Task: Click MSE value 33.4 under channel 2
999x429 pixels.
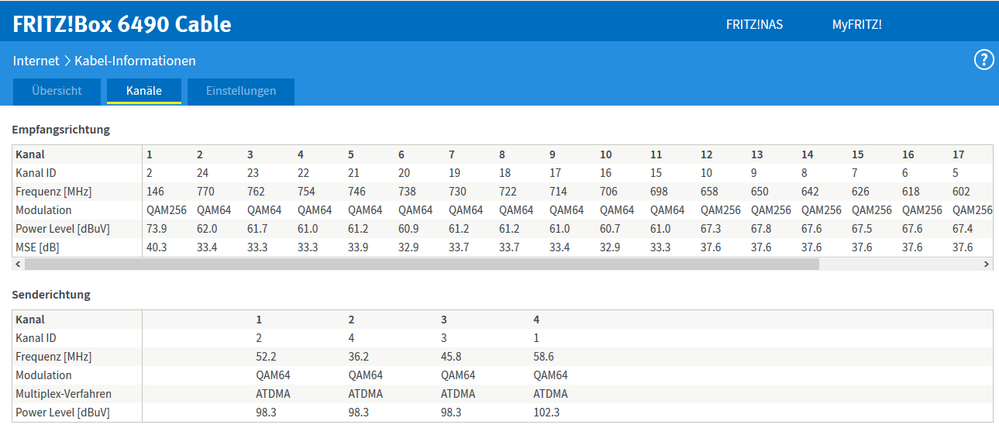Action: point(207,248)
